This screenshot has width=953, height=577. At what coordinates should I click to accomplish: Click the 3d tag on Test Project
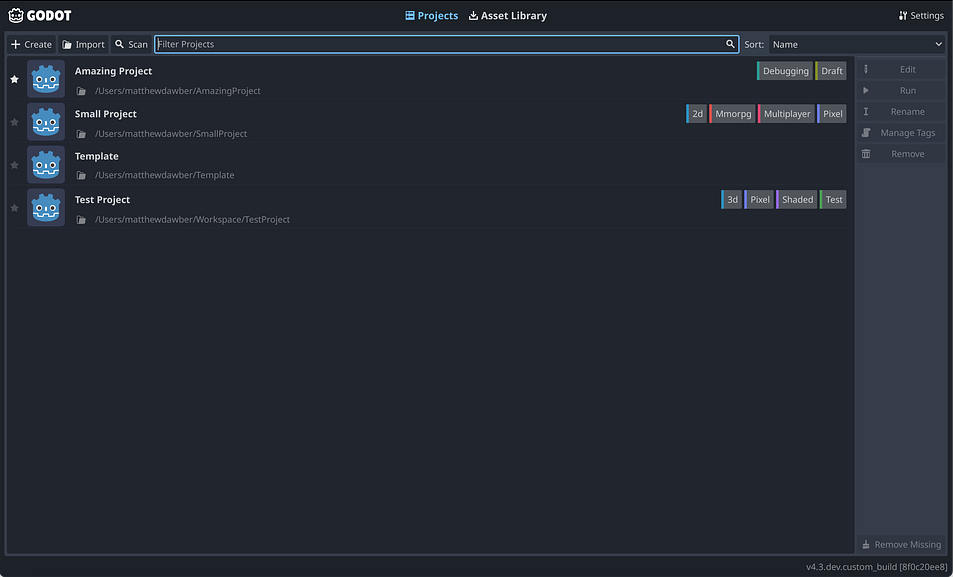coord(732,199)
